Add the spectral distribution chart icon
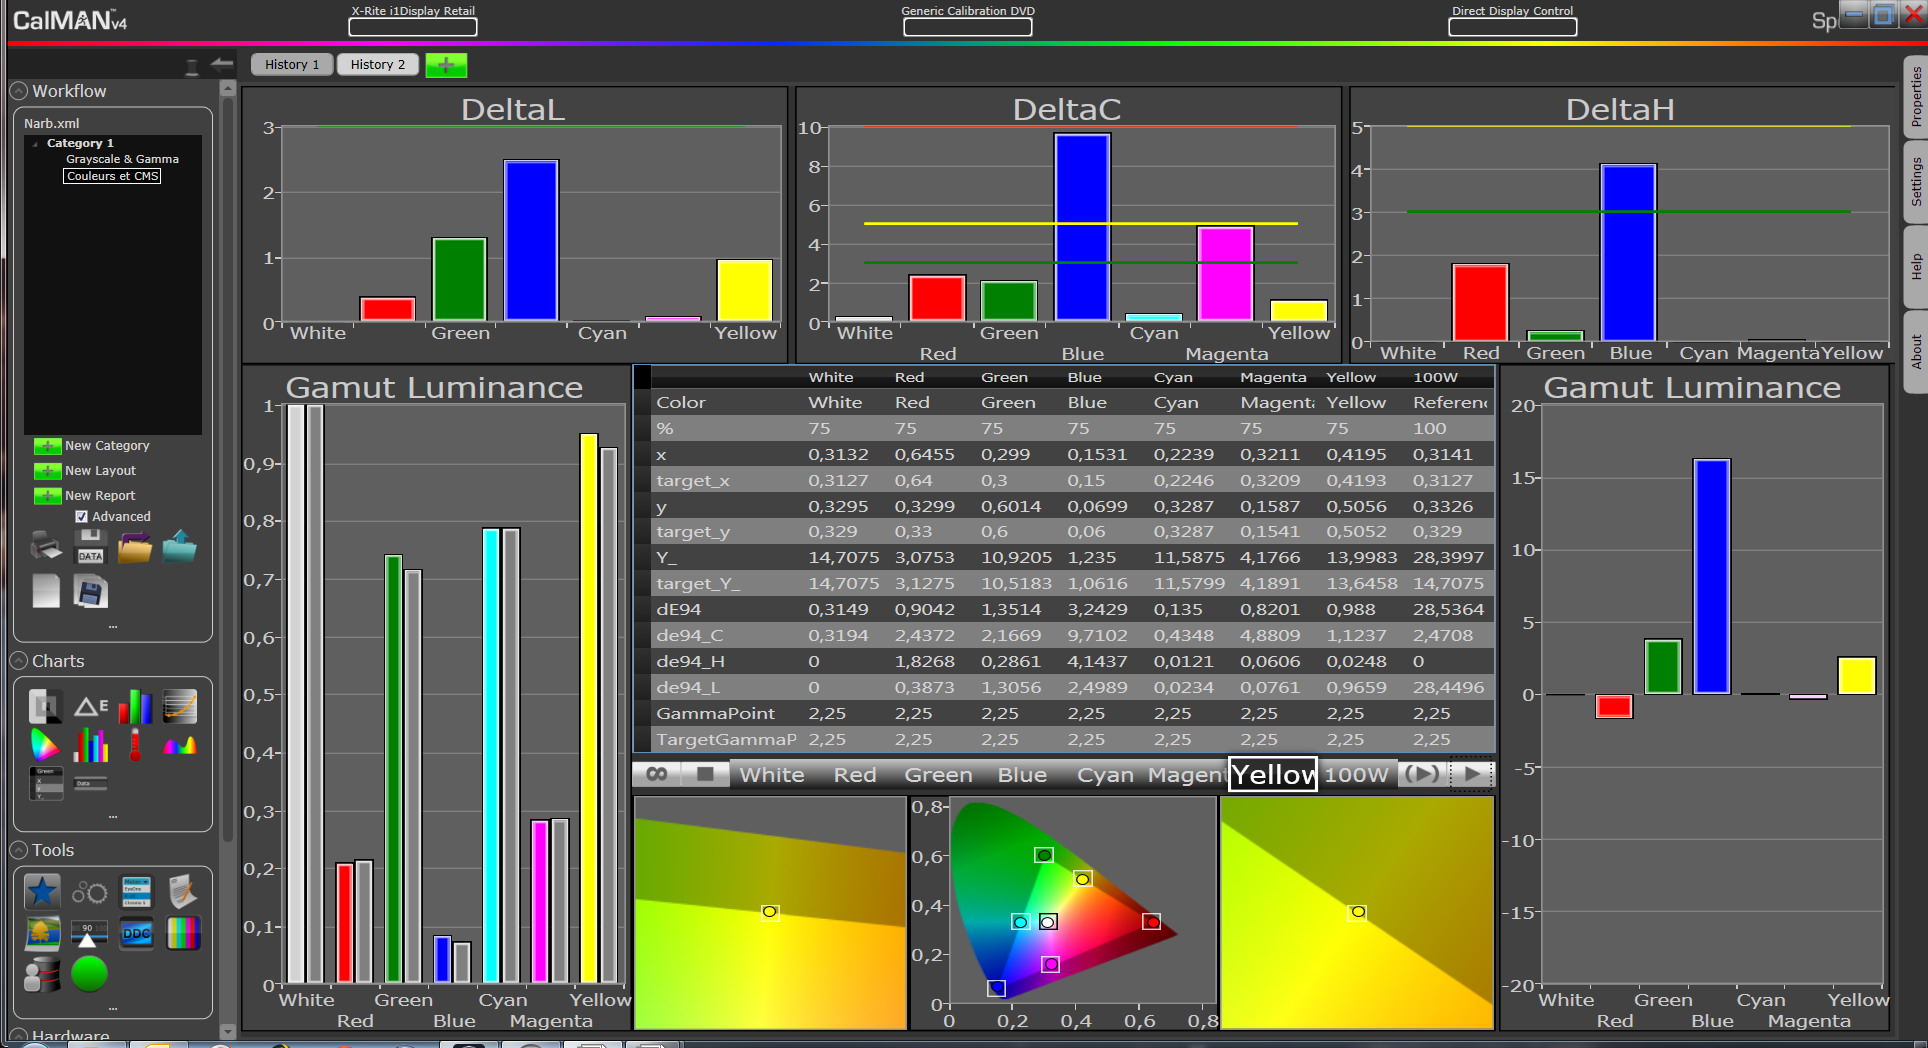 point(180,745)
